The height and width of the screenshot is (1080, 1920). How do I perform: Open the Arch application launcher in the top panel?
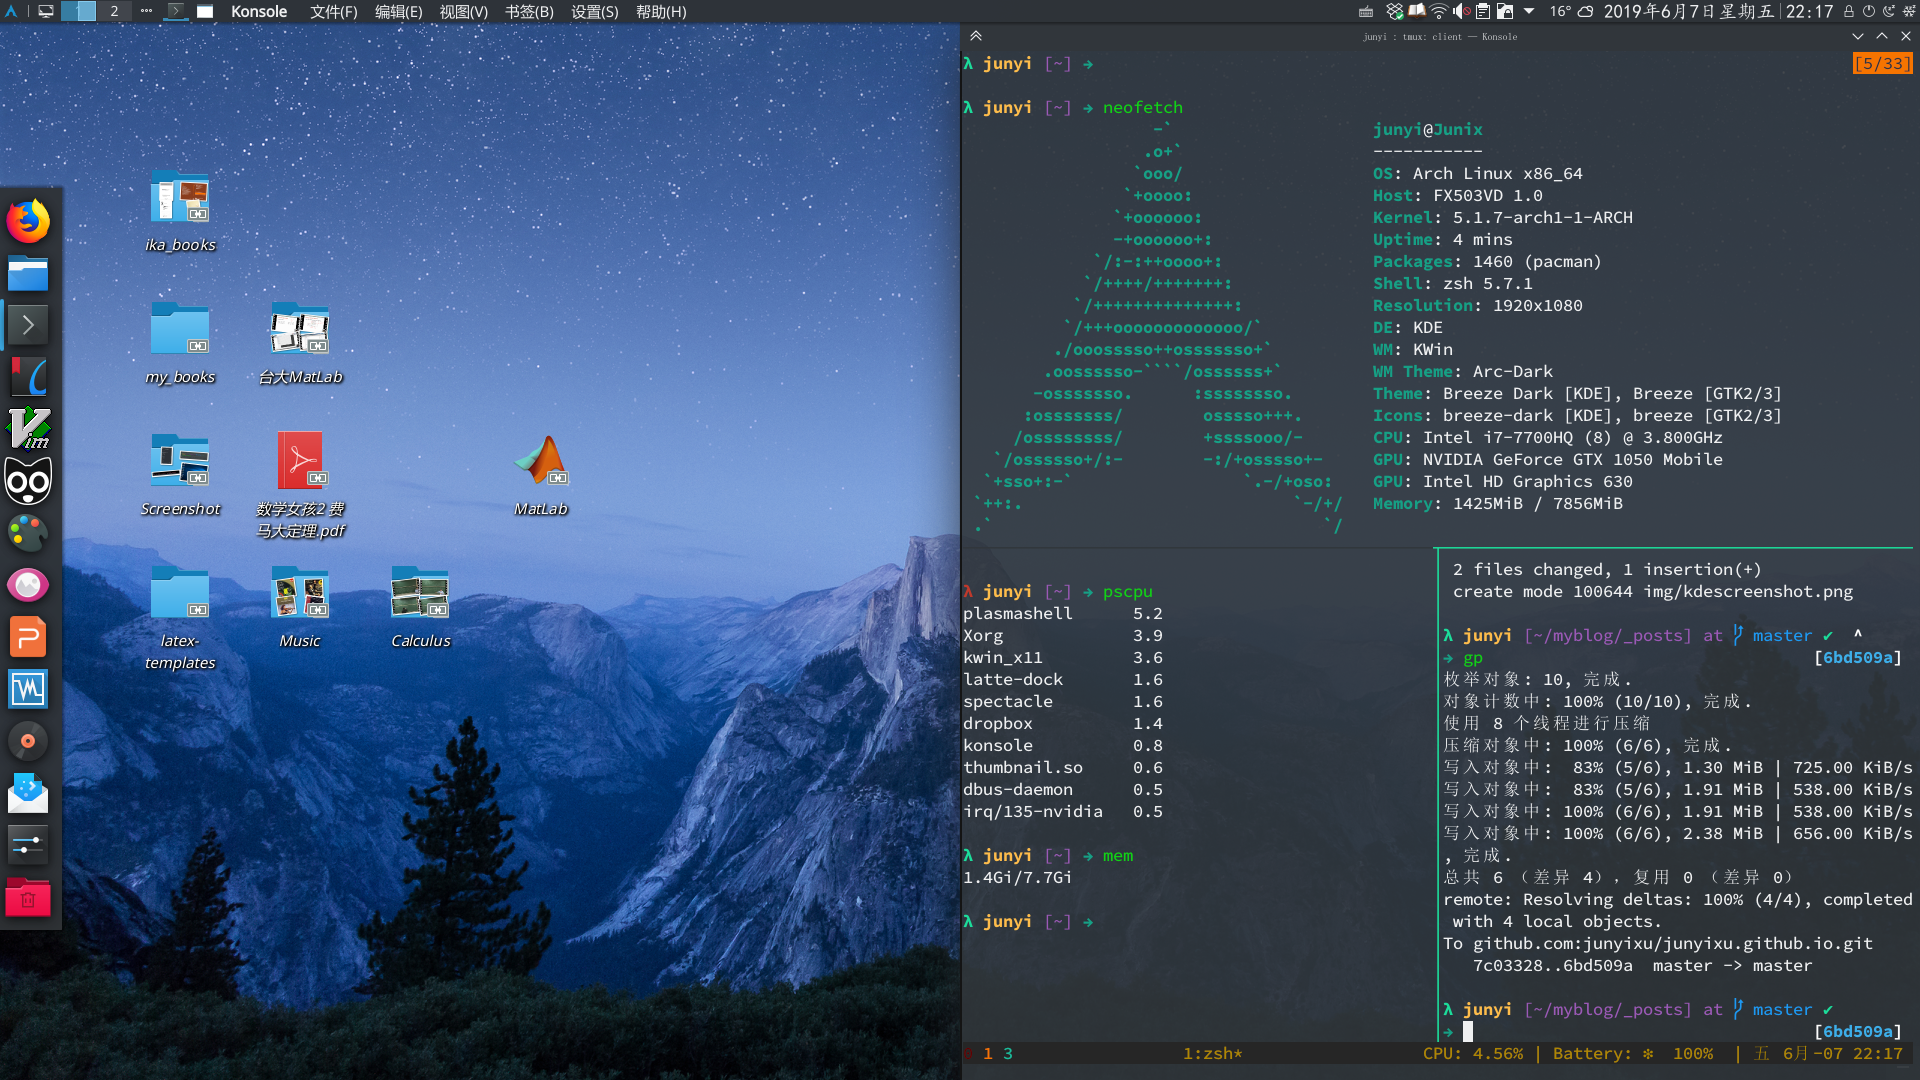11,12
